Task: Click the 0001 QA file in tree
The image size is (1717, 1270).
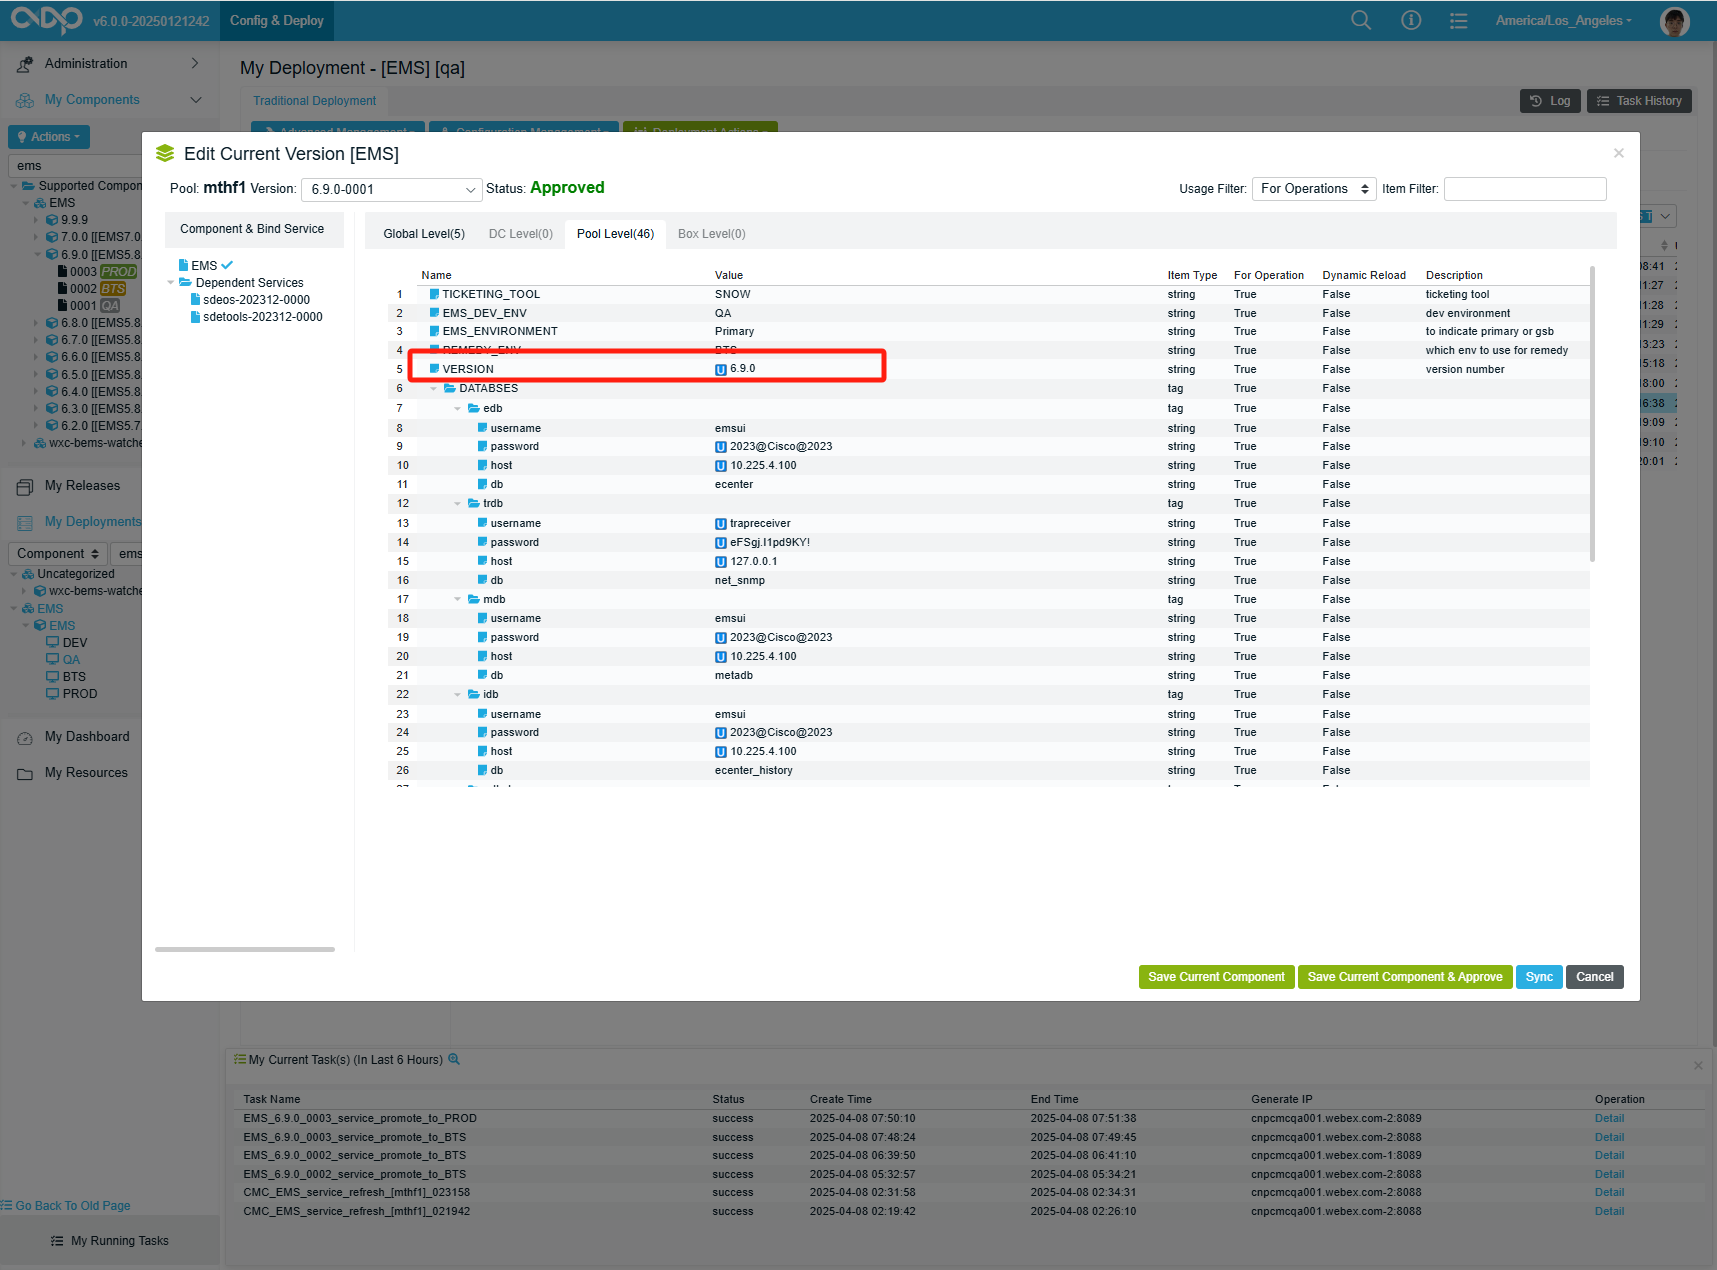Action: click(89, 306)
